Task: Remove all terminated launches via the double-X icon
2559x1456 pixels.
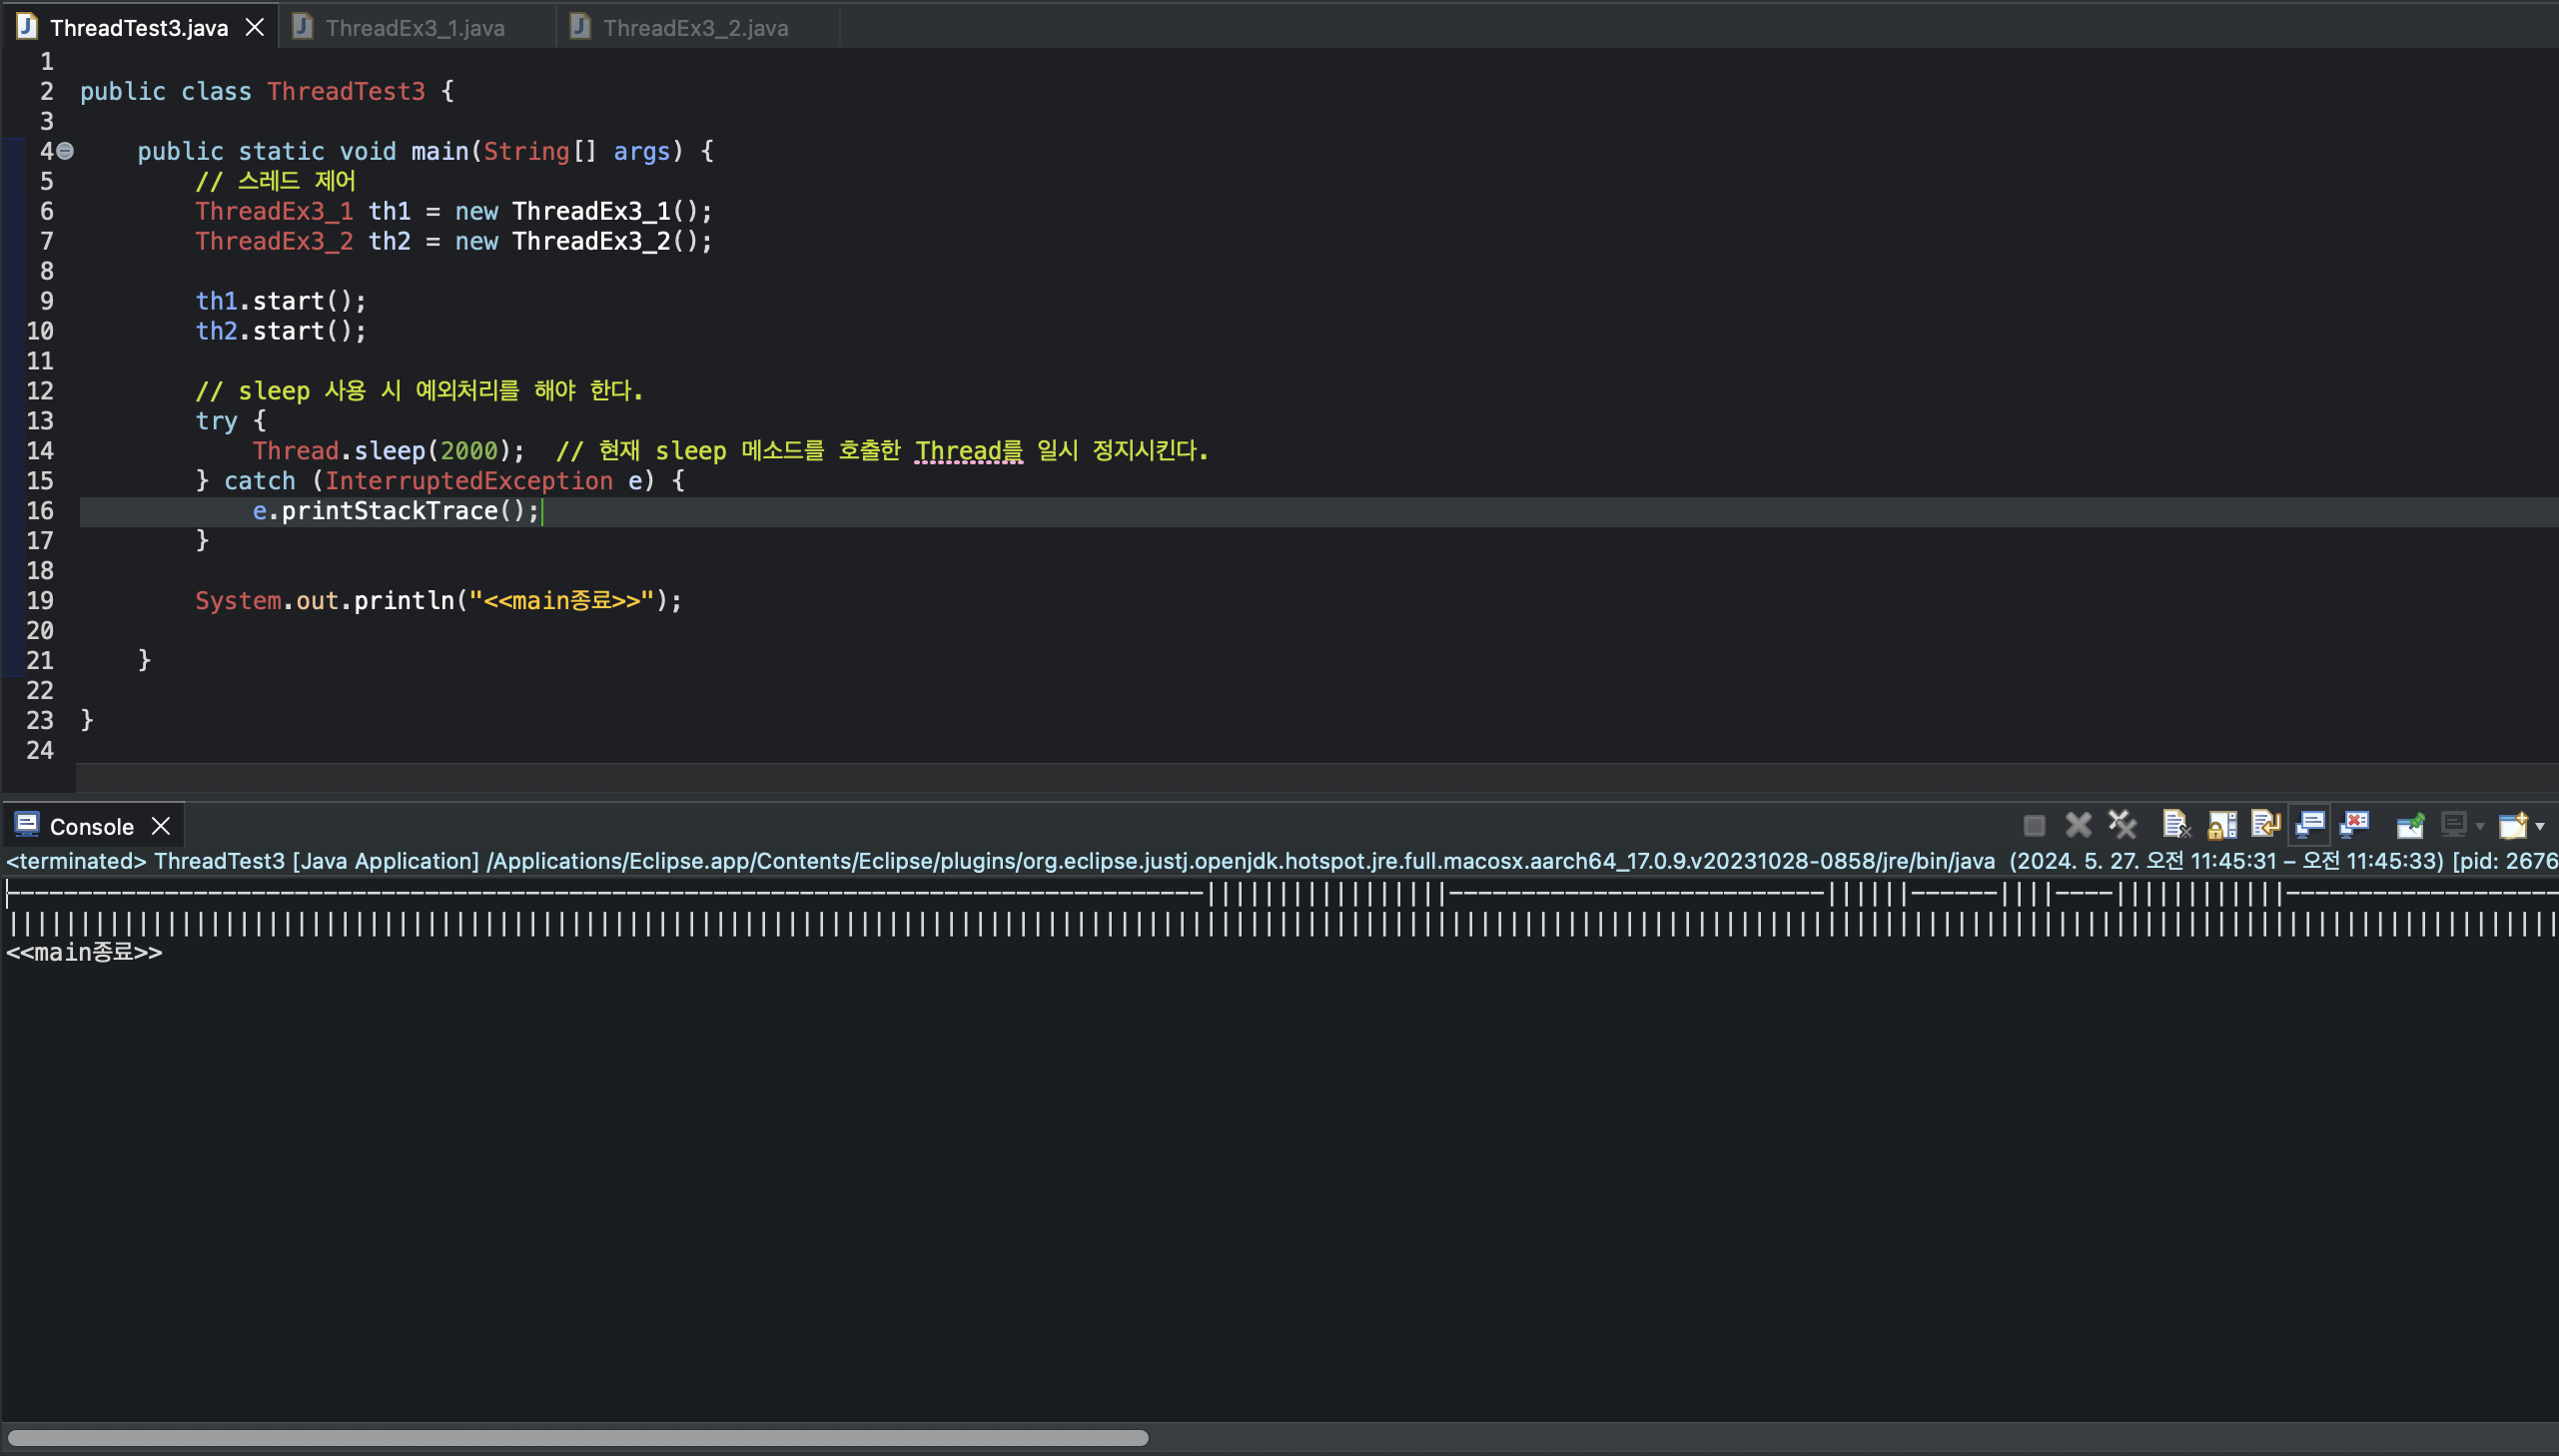Action: [2122, 826]
